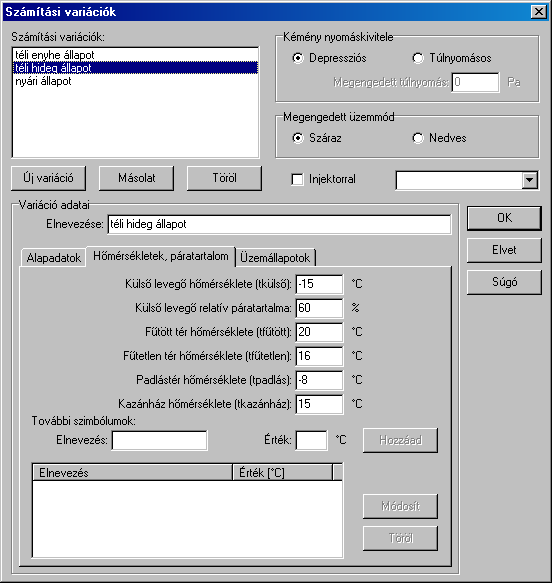Click Elvet to discard changes

point(504,250)
